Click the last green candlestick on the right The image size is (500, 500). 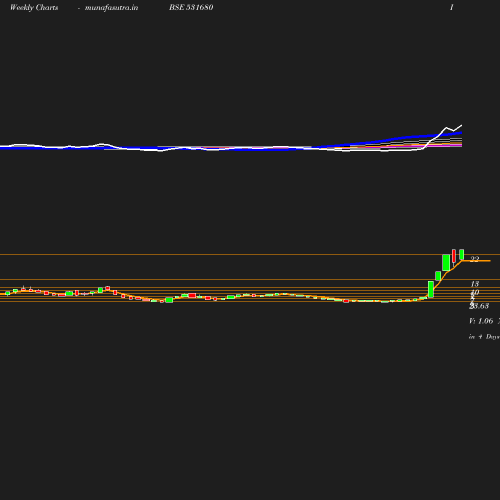click(462, 254)
